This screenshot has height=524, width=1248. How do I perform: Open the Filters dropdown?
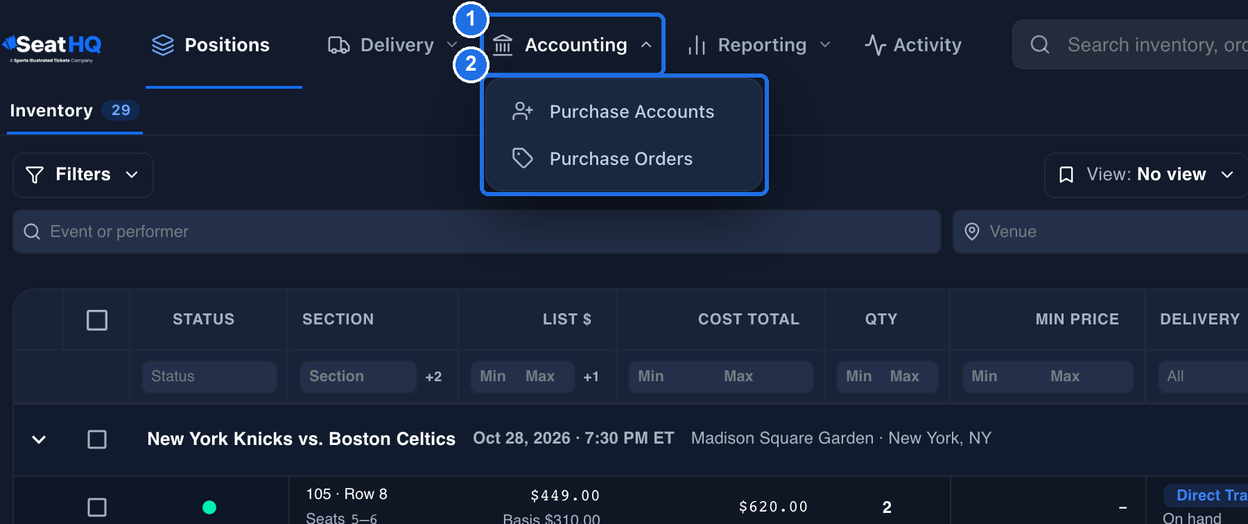pyautogui.click(x=83, y=175)
